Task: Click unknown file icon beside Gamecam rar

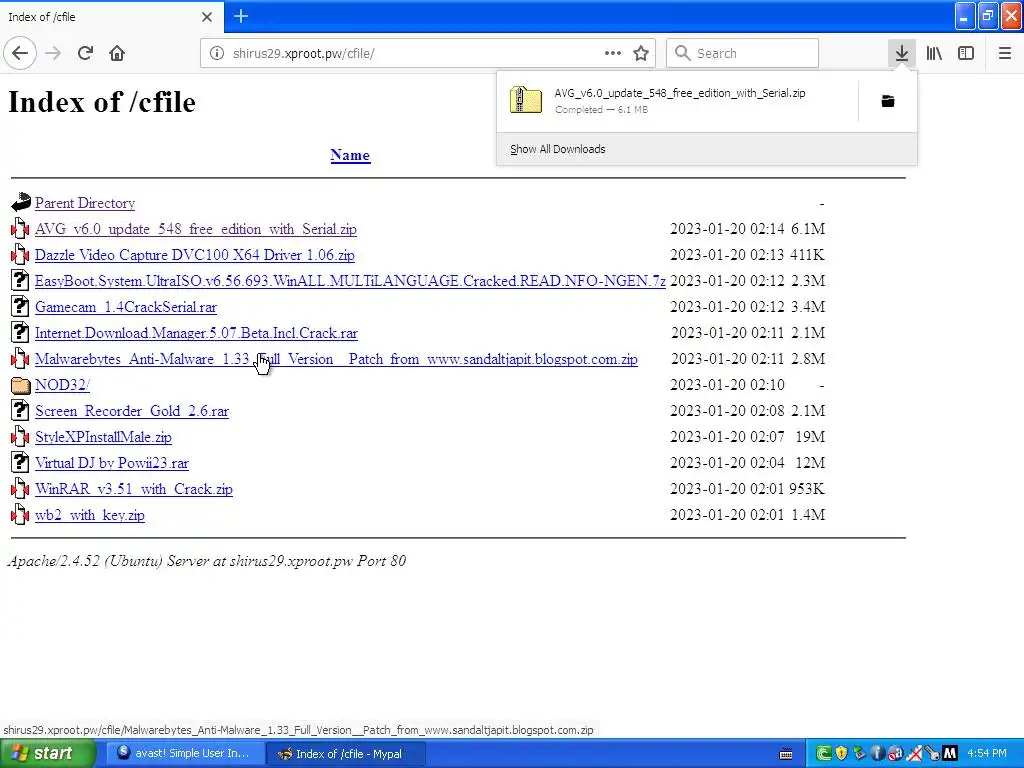Action: coord(20,306)
